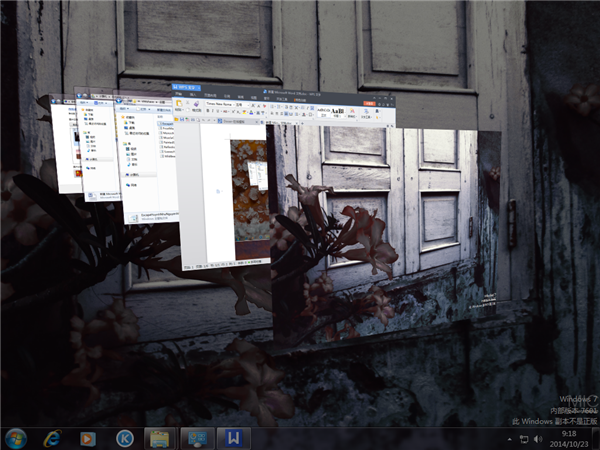Switch to WPS Writer via taskbar W icon

coord(232,437)
